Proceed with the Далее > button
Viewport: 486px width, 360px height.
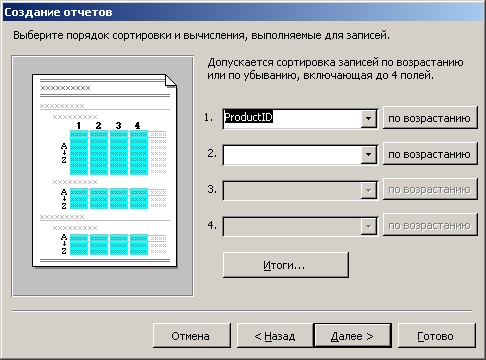point(353,336)
